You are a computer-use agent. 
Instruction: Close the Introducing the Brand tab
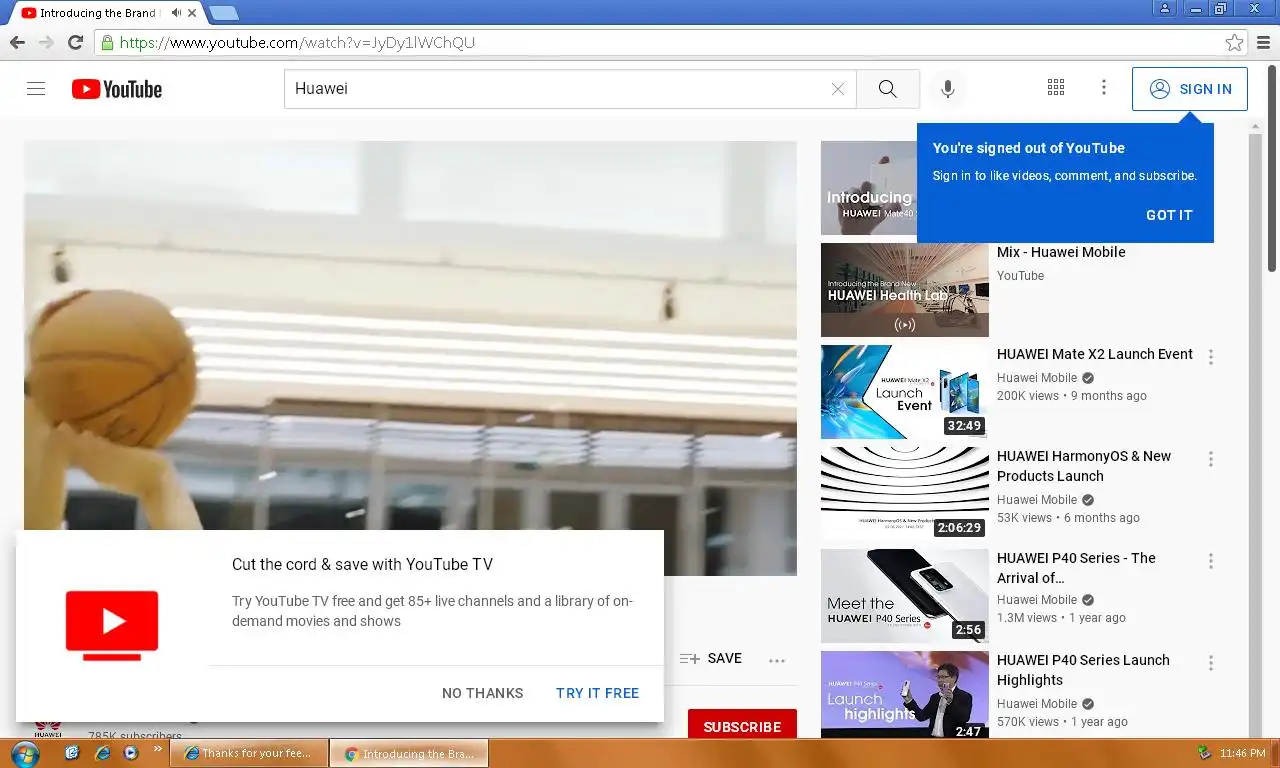(x=192, y=13)
